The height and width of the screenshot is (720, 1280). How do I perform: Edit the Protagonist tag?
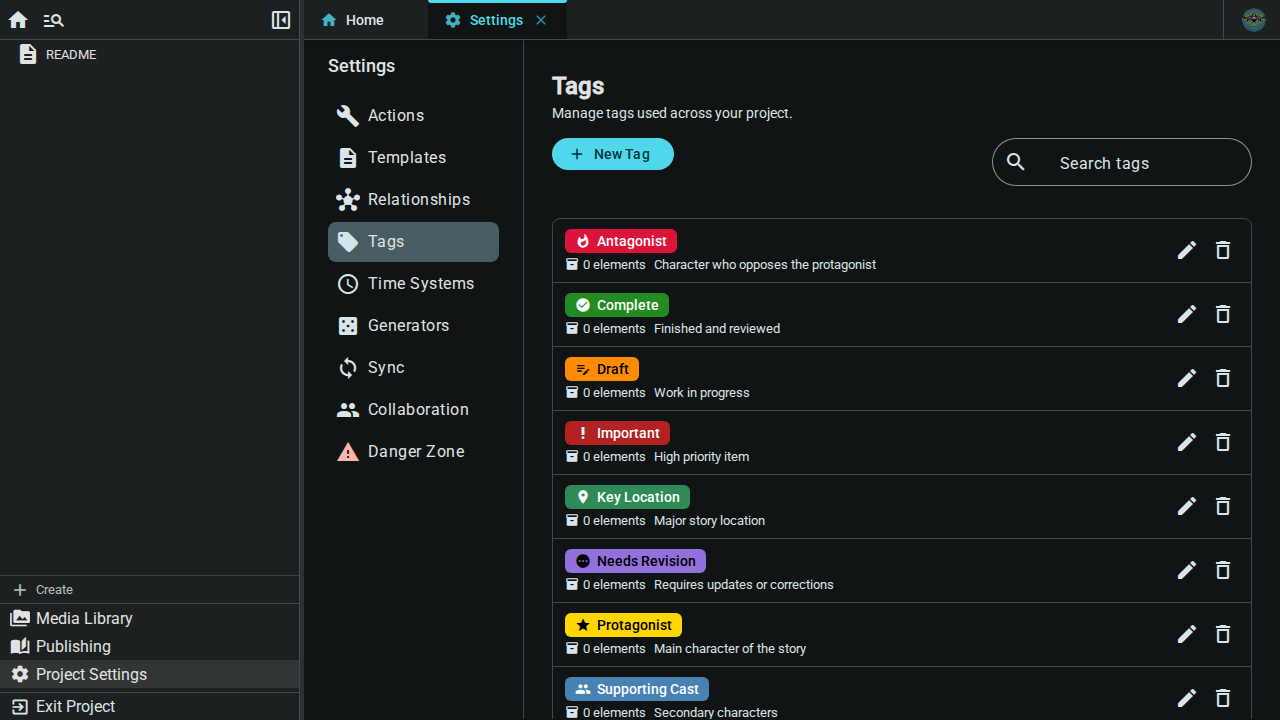tap(1187, 634)
